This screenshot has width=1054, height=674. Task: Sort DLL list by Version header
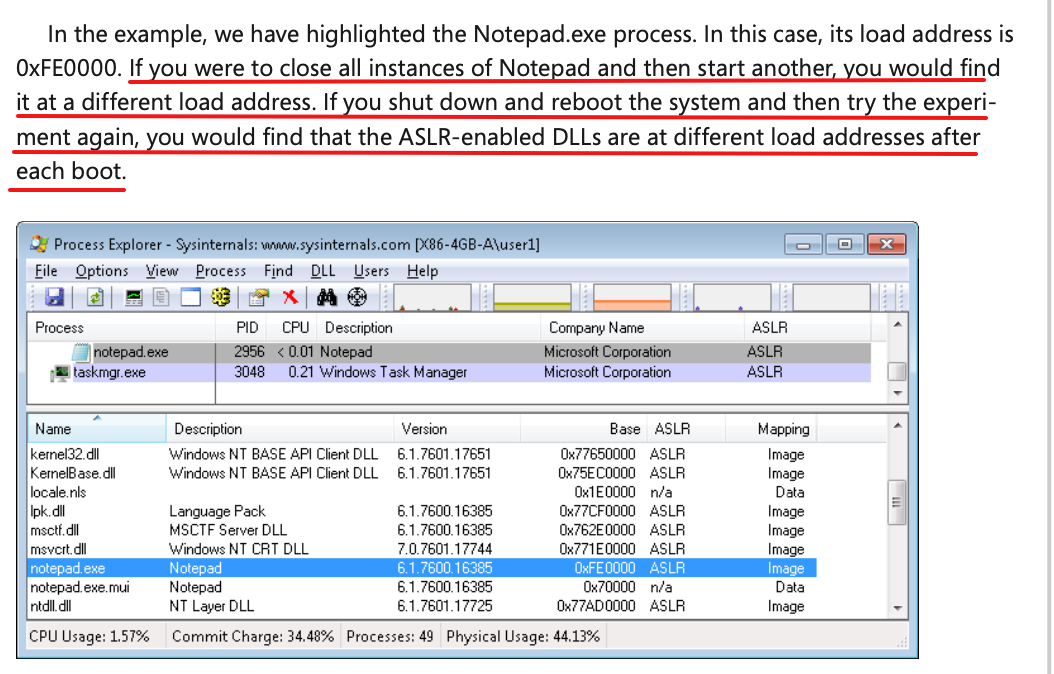click(457, 429)
